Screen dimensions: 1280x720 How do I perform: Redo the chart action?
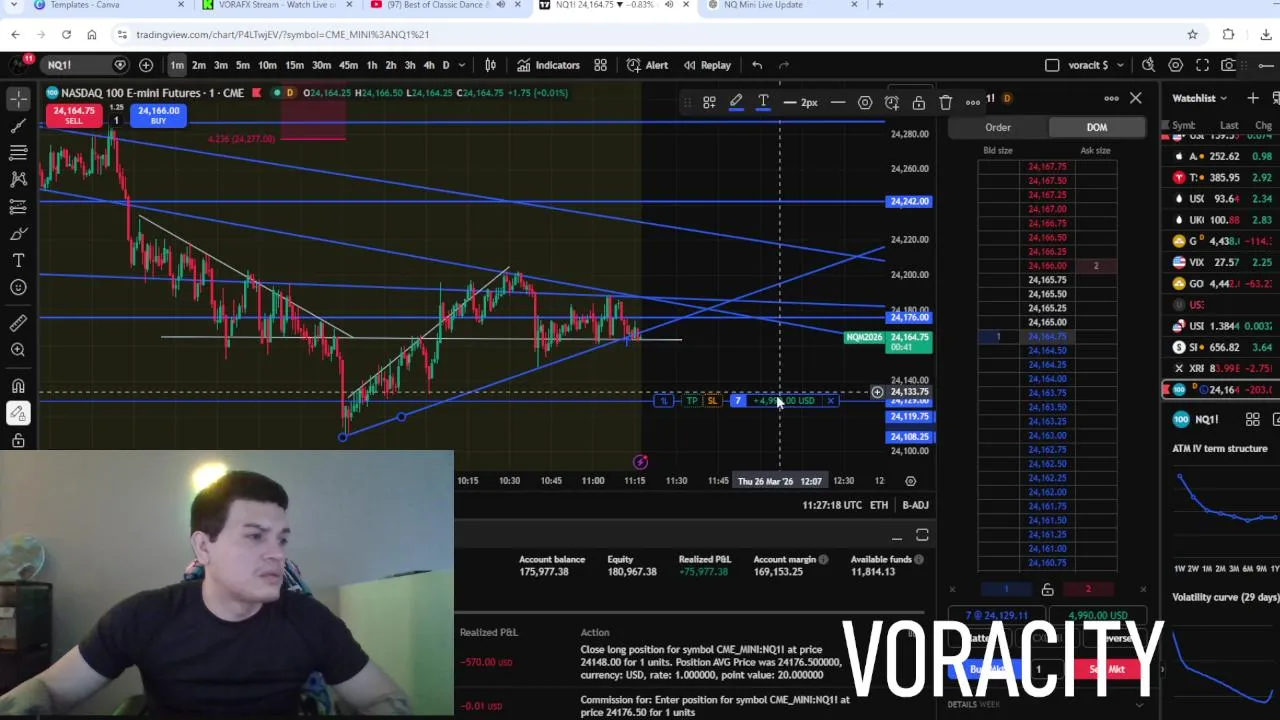point(784,65)
